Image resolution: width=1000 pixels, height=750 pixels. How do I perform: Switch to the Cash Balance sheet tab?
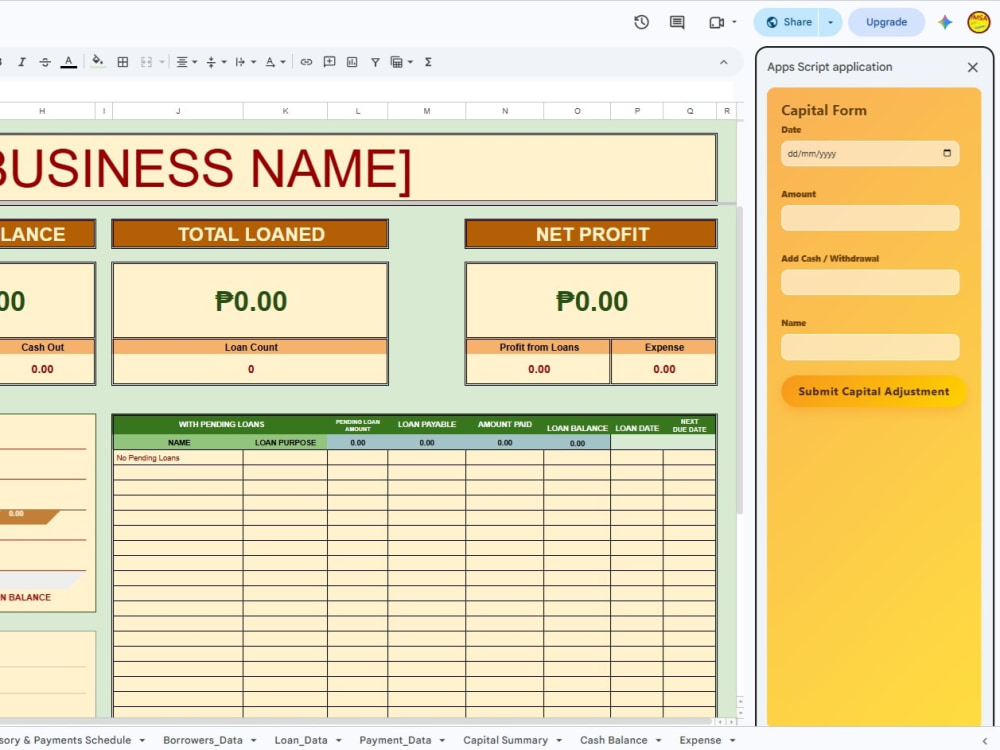(x=614, y=740)
